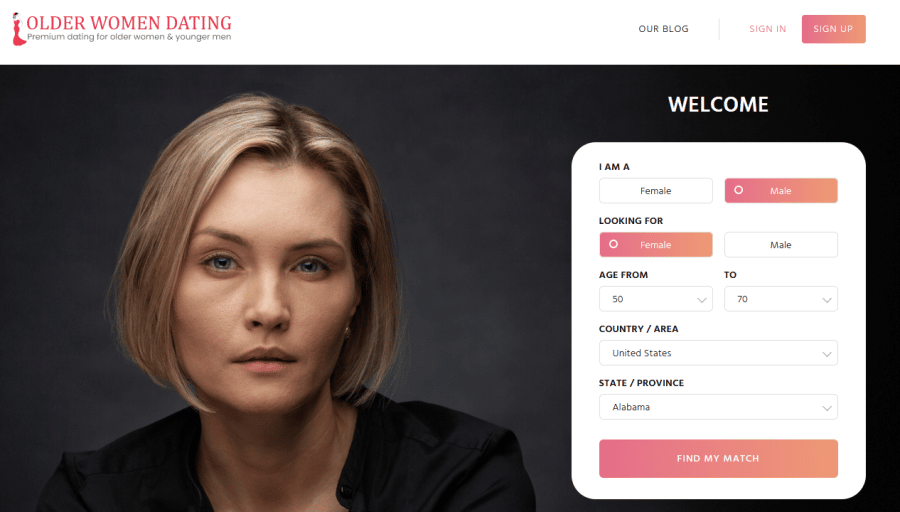Click the Find My Match button
Screen dimensions: 900x512
click(x=718, y=458)
